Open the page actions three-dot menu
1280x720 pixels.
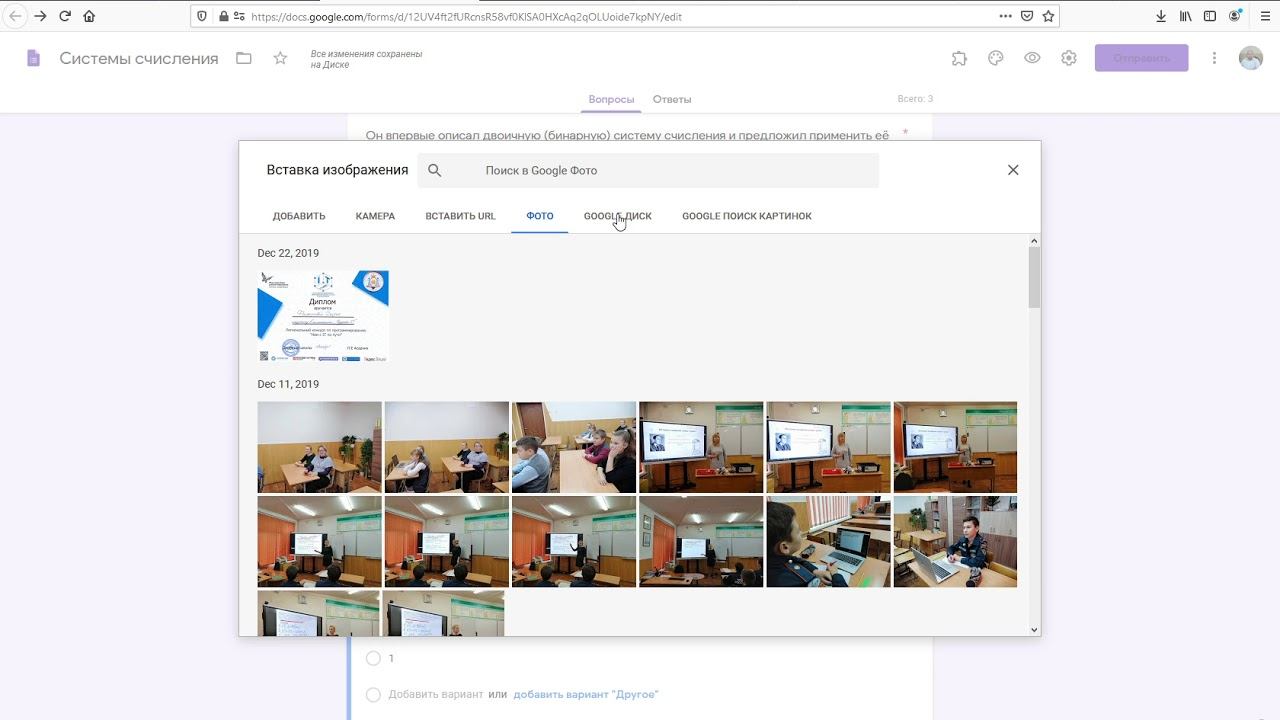pos(1005,16)
